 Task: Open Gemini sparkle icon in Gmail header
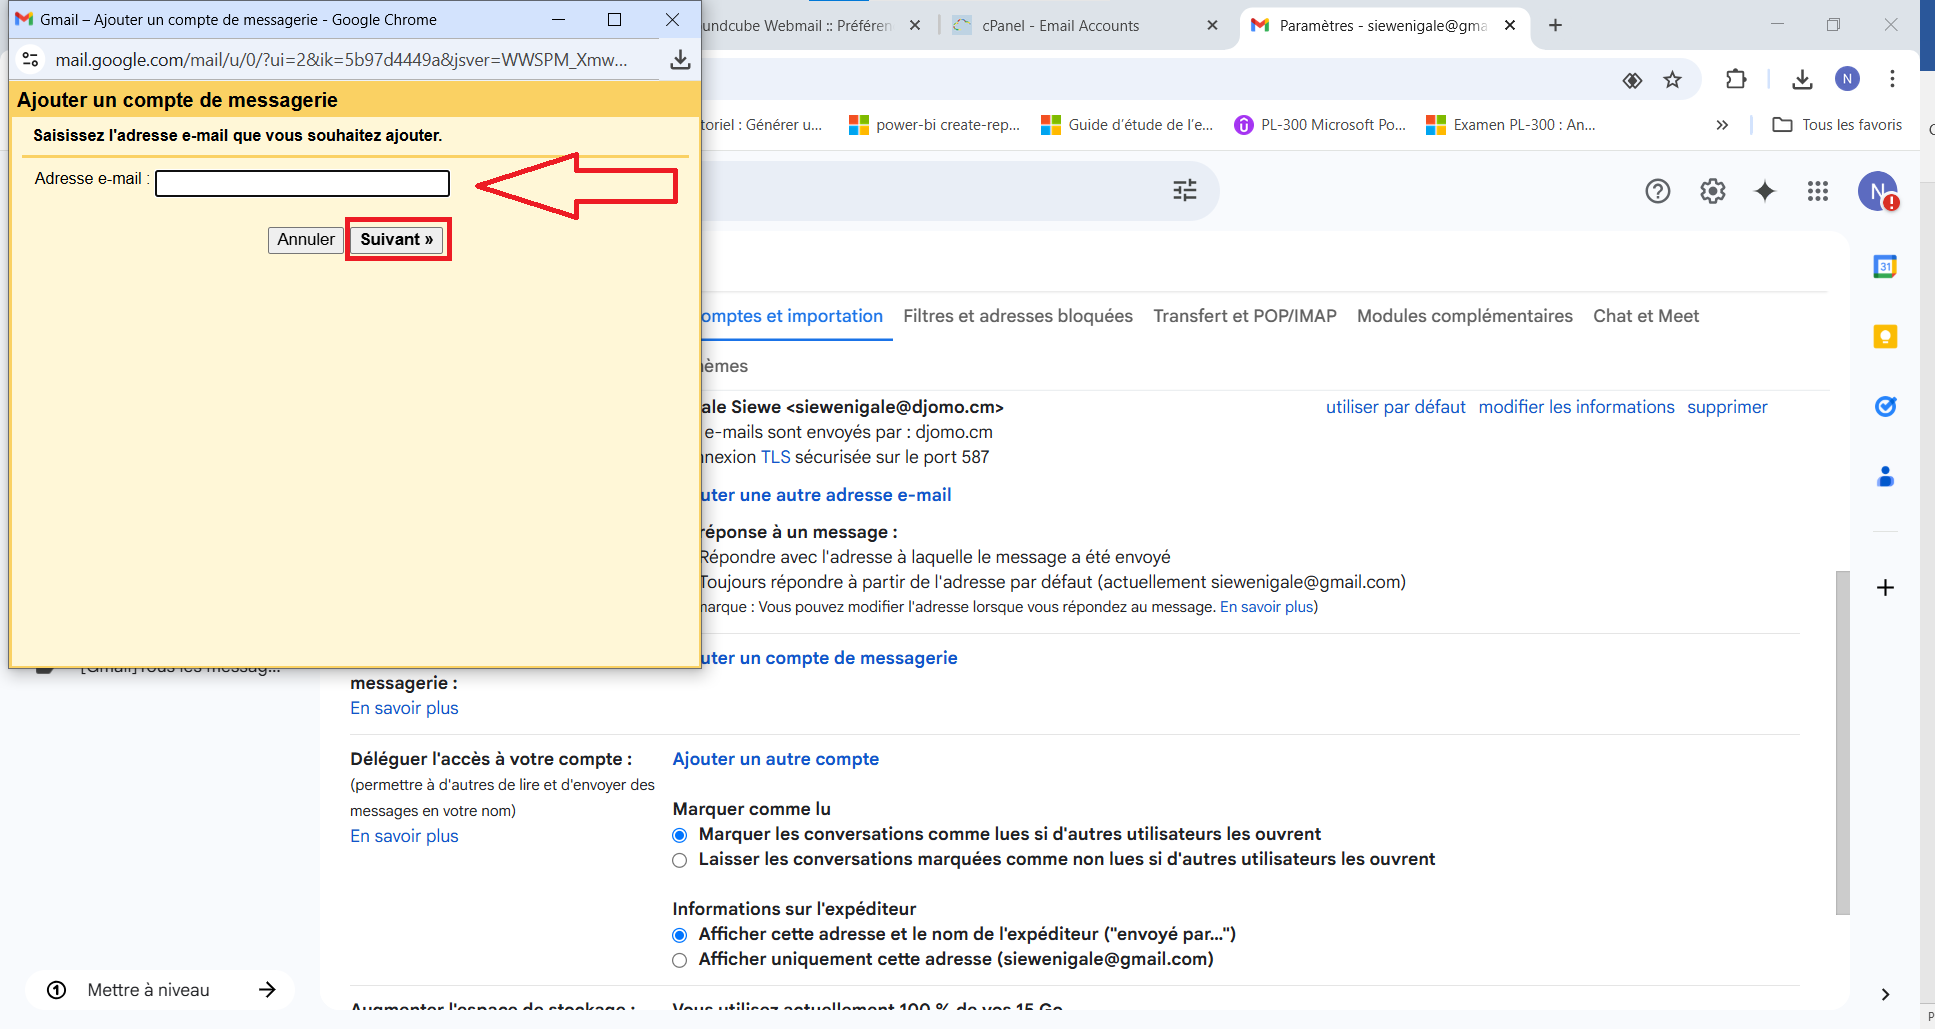(x=1766, y=191)
